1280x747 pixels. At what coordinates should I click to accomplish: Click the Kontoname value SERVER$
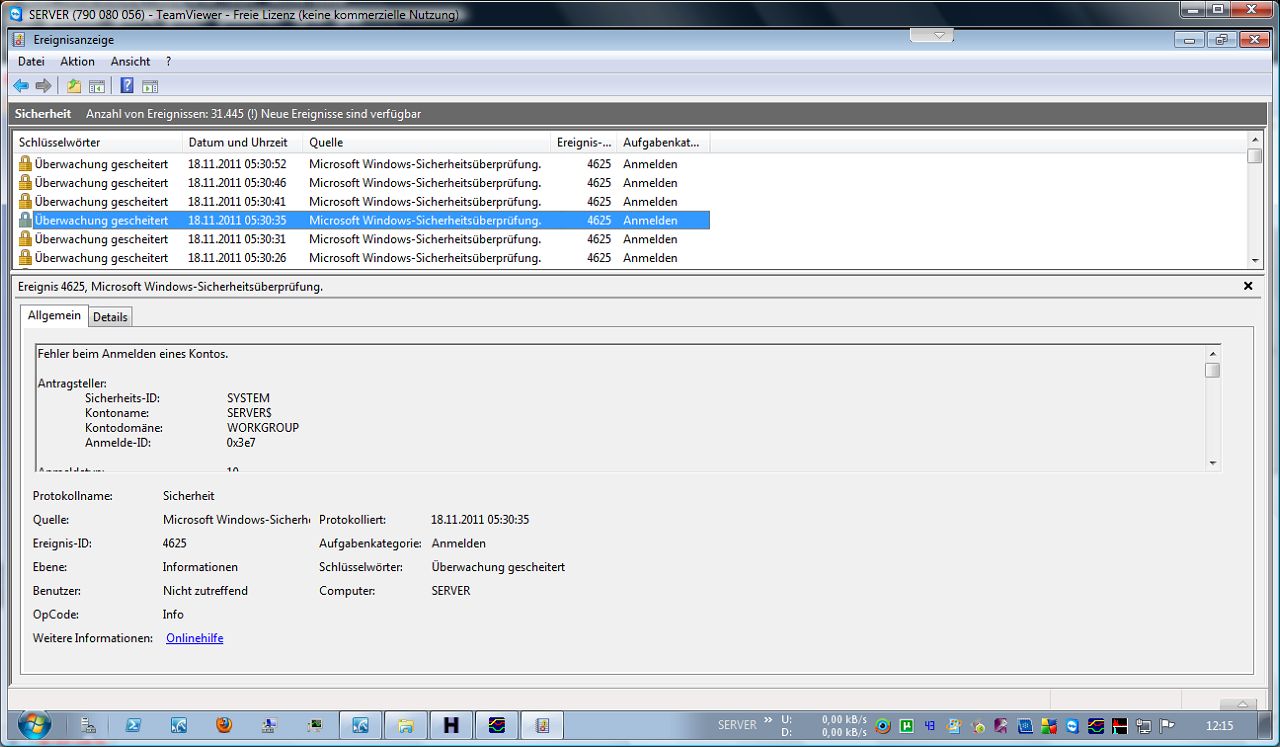coord(249,413)
